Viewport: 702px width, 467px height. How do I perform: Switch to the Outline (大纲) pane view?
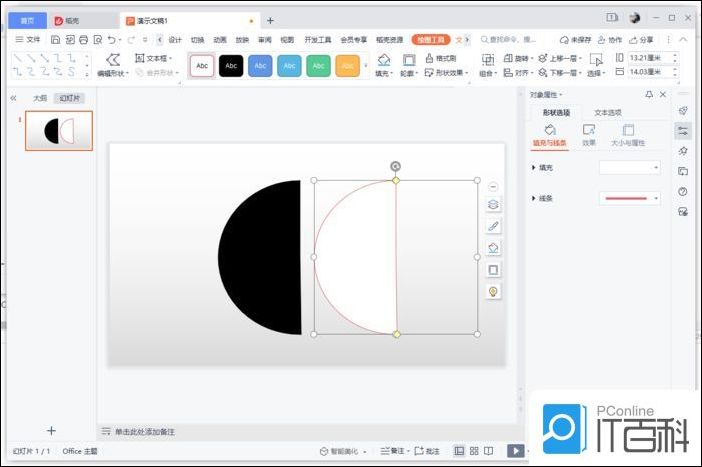(40, 98)
